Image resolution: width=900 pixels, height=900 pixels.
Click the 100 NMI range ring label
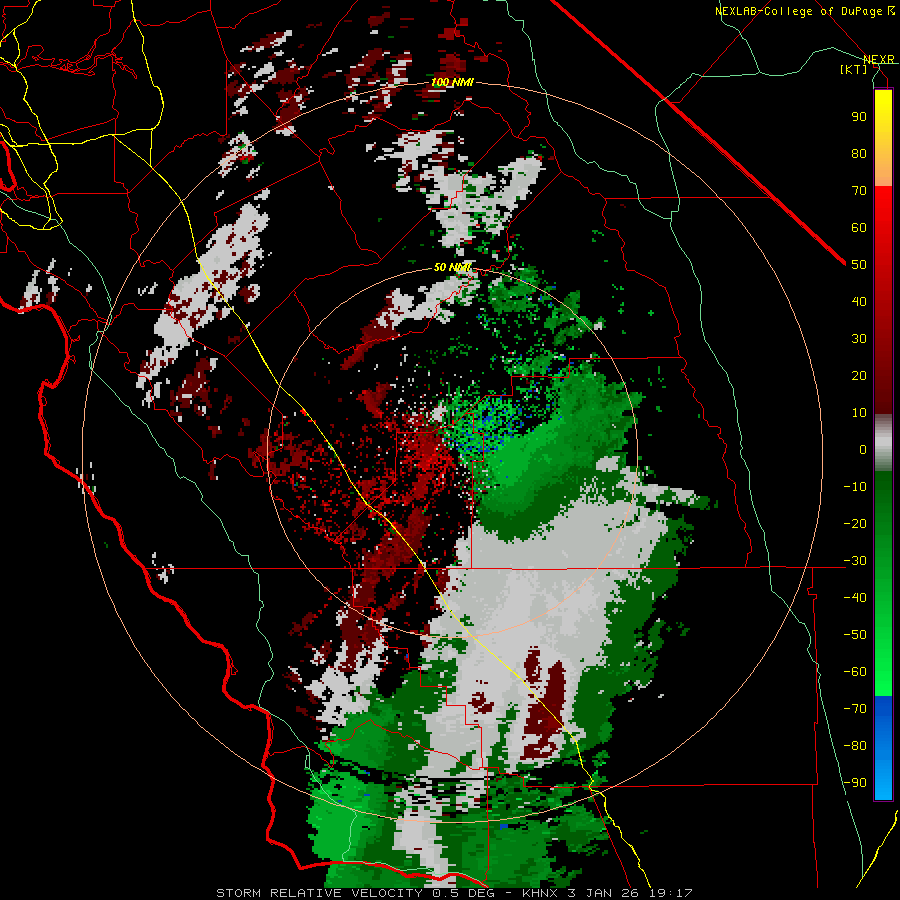pos(452,83)
